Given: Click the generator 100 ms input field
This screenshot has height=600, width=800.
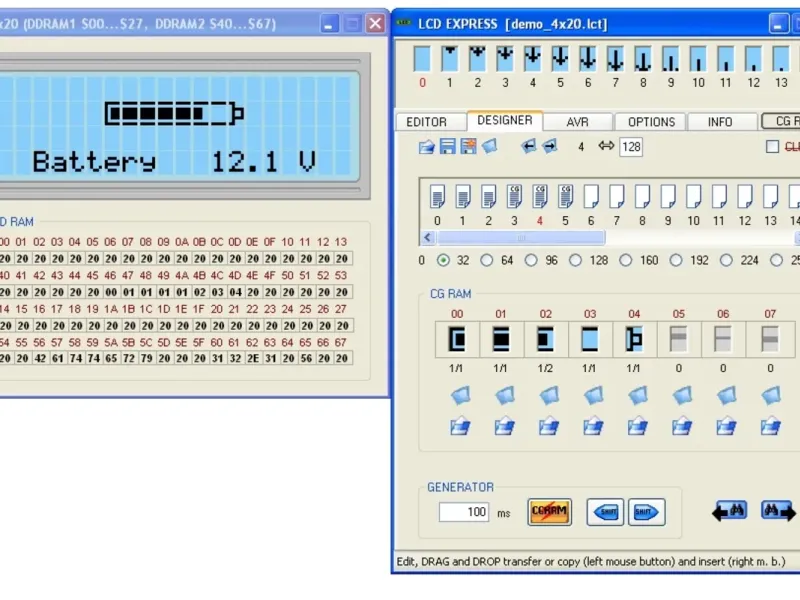Looking at the screenshot, I should [464, 512].
